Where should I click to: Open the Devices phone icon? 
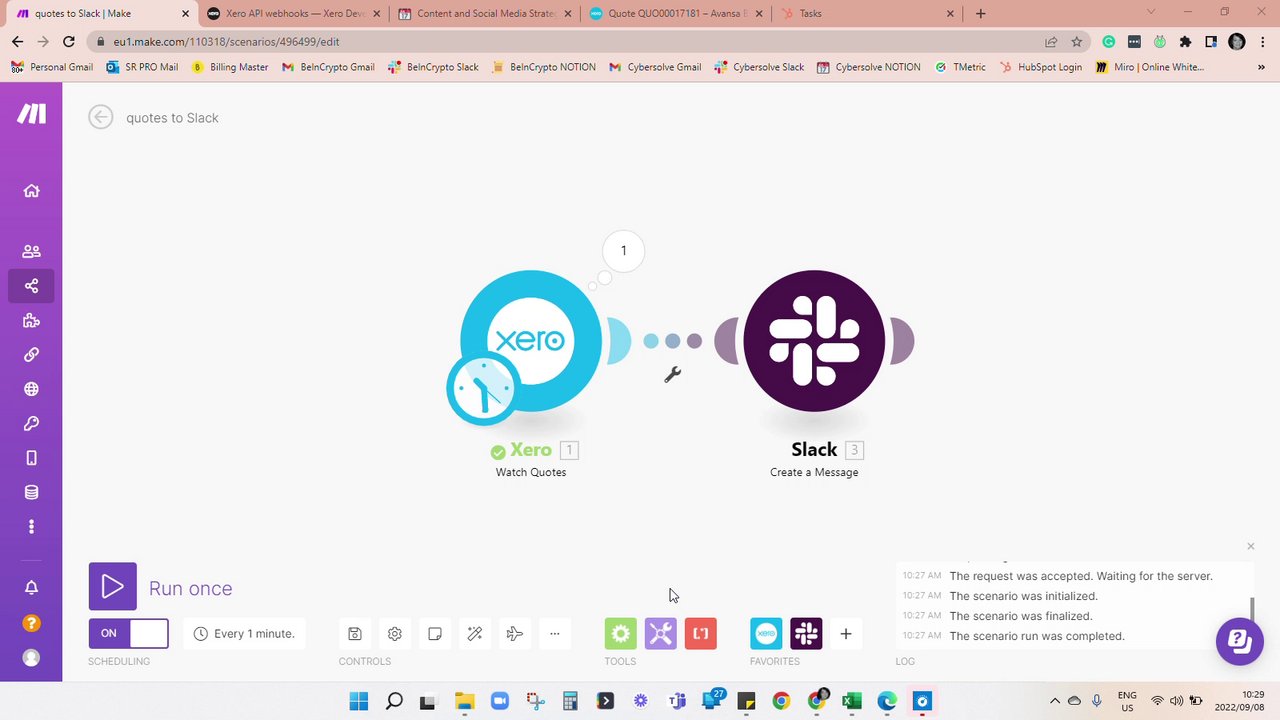(x=31, y=458)
